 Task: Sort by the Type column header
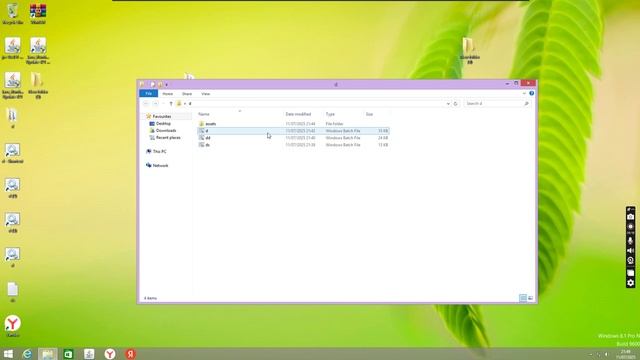click(x=343, y=114)
